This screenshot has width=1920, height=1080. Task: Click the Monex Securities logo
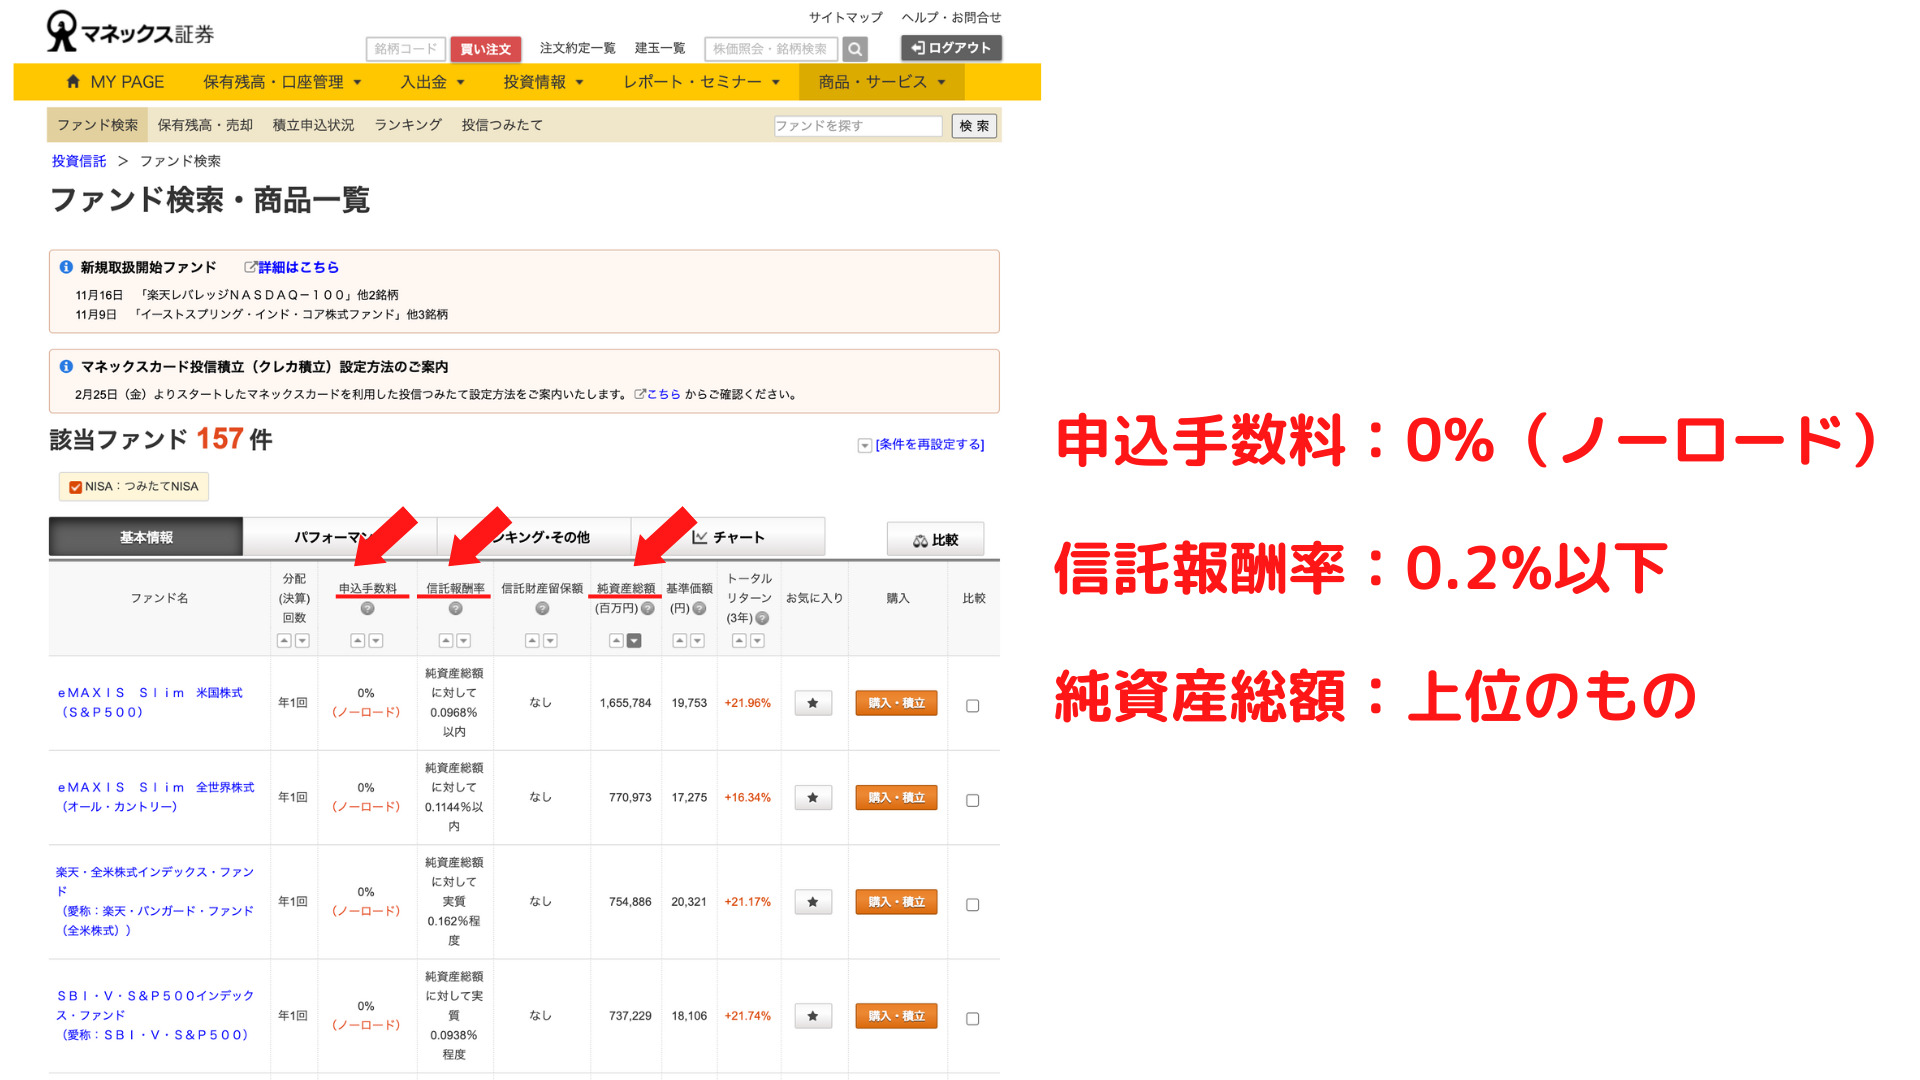[130, 32]
